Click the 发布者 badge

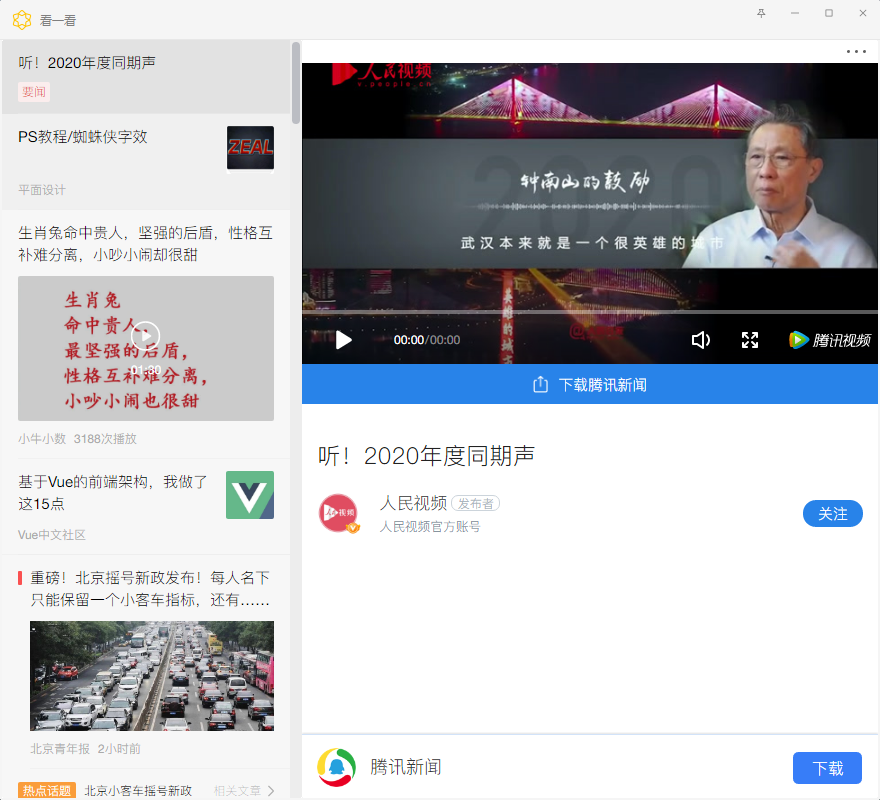(475, 504)
